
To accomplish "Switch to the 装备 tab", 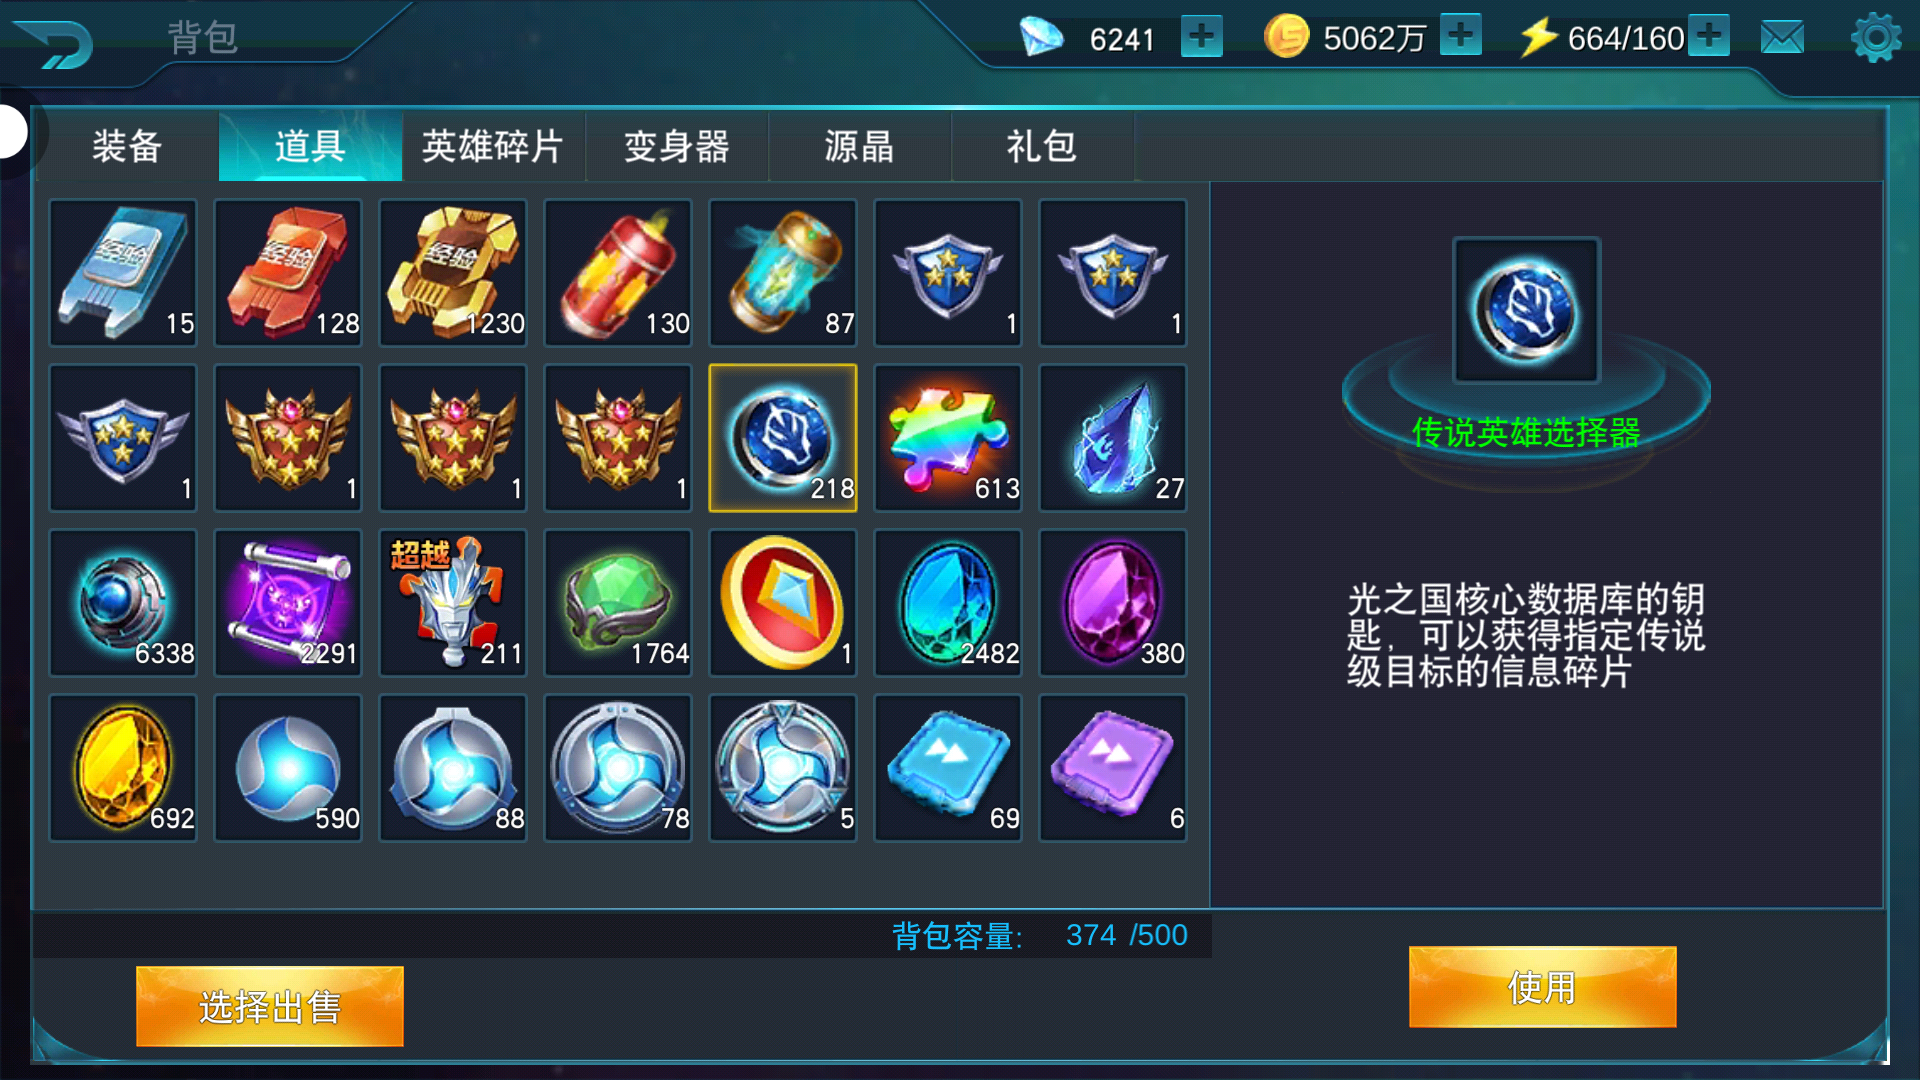I will click(x=127, y=146).
